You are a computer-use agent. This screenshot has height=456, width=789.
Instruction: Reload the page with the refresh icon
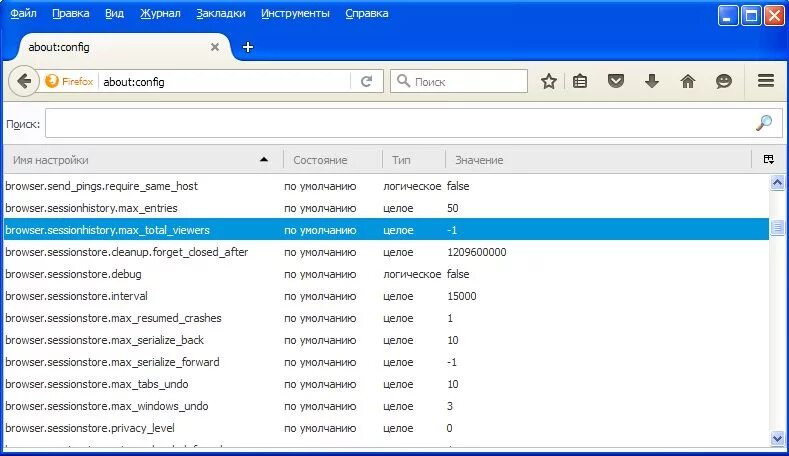(x=366, y=82)
